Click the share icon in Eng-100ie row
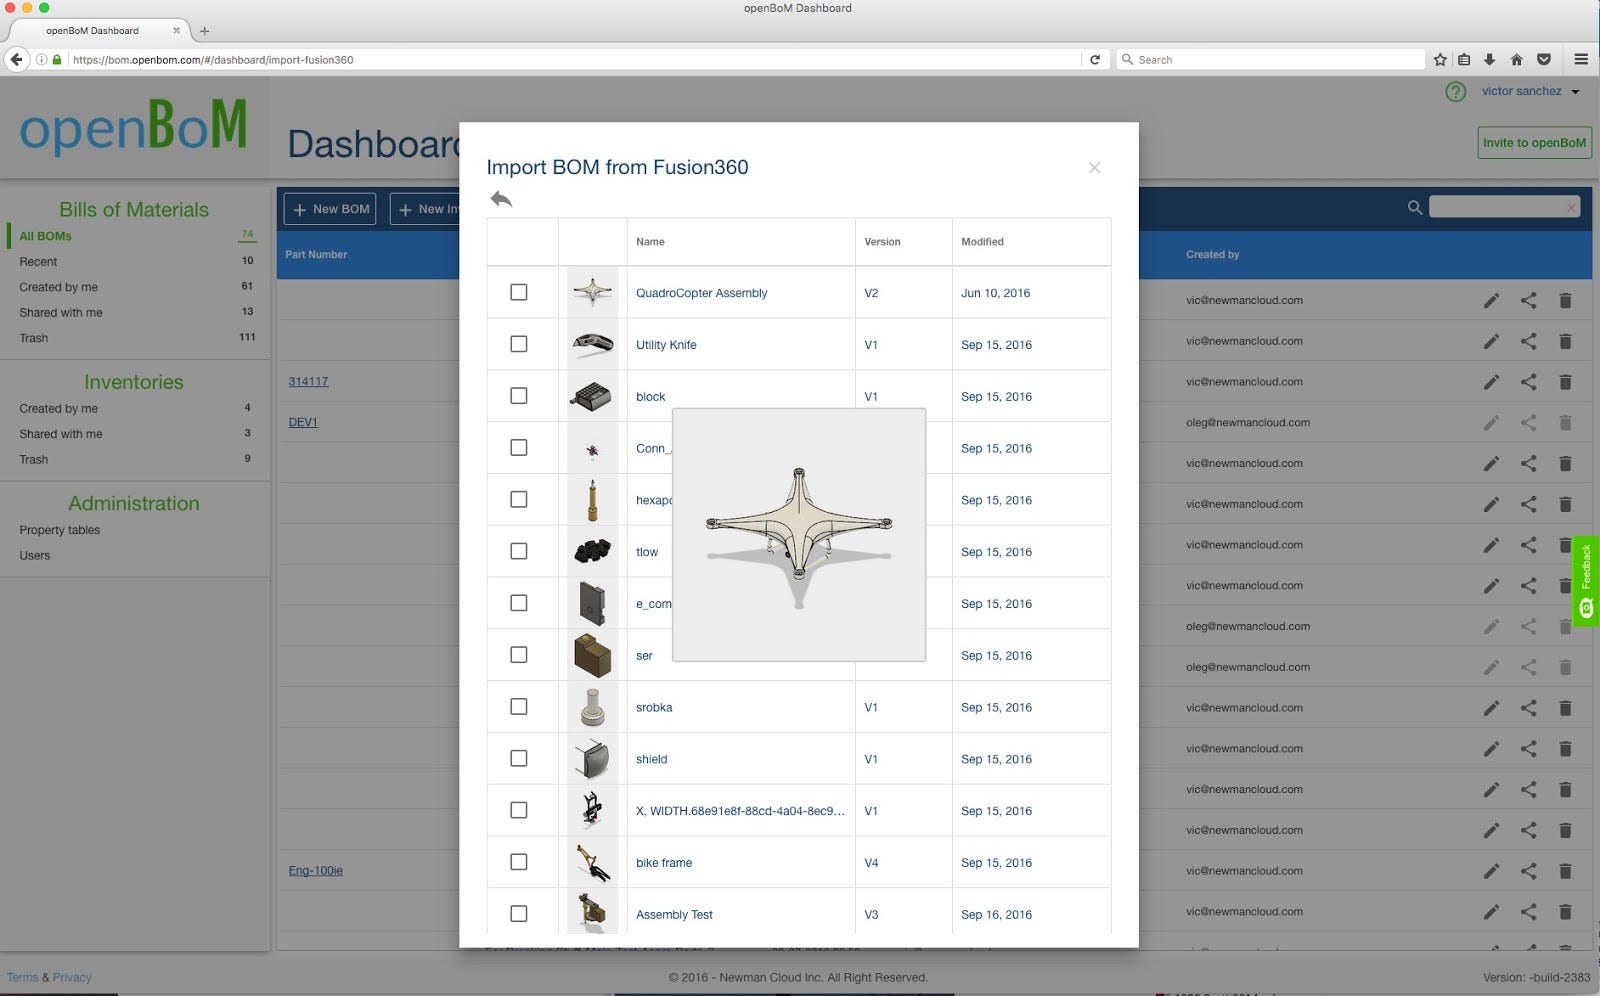 click(x=1528, y=871)
